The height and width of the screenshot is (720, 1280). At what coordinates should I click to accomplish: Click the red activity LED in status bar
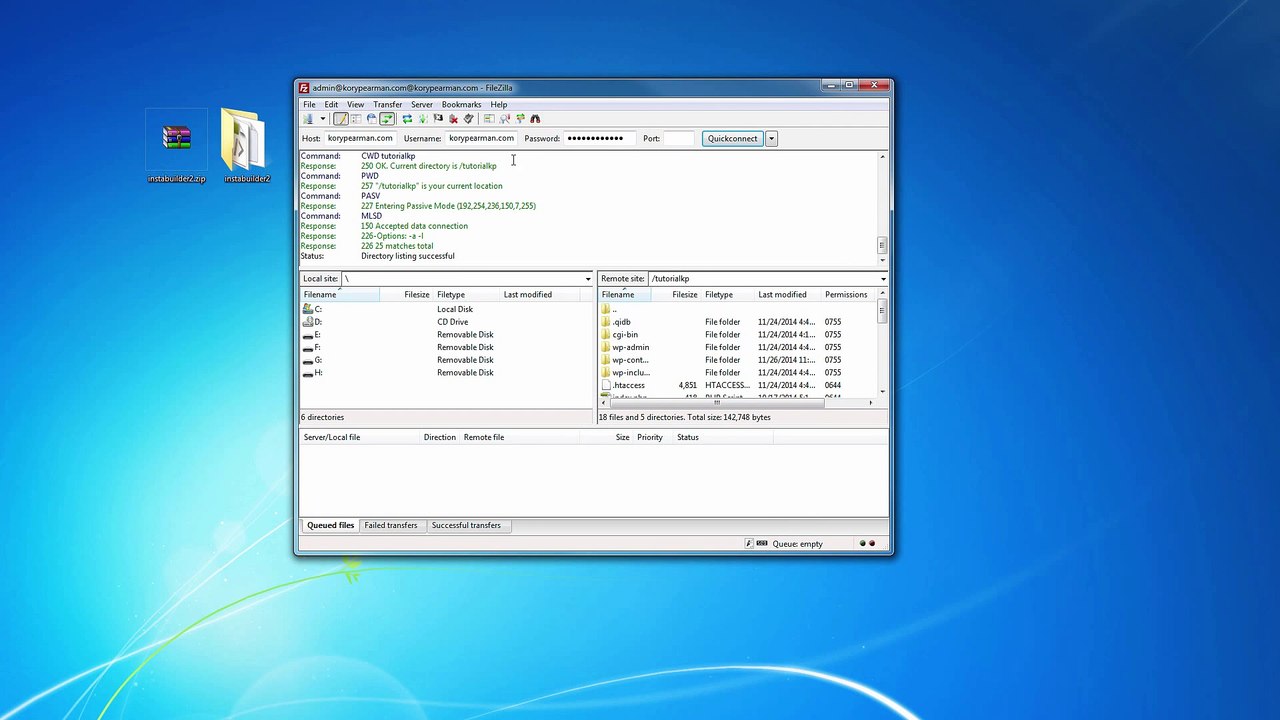(x=872, y=544)
